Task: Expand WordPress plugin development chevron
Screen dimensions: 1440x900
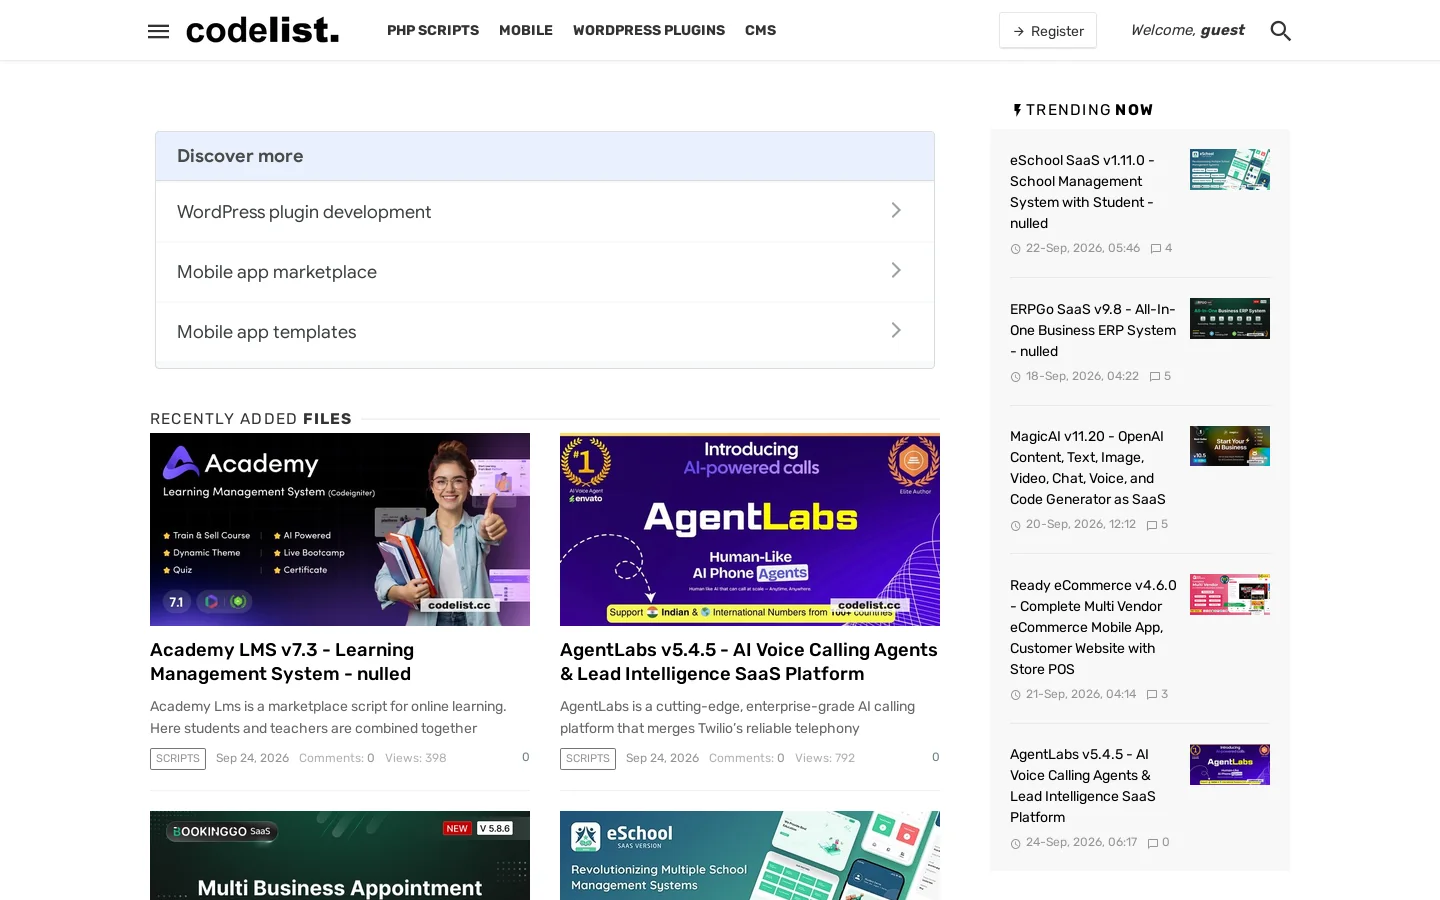Action: 896,210
